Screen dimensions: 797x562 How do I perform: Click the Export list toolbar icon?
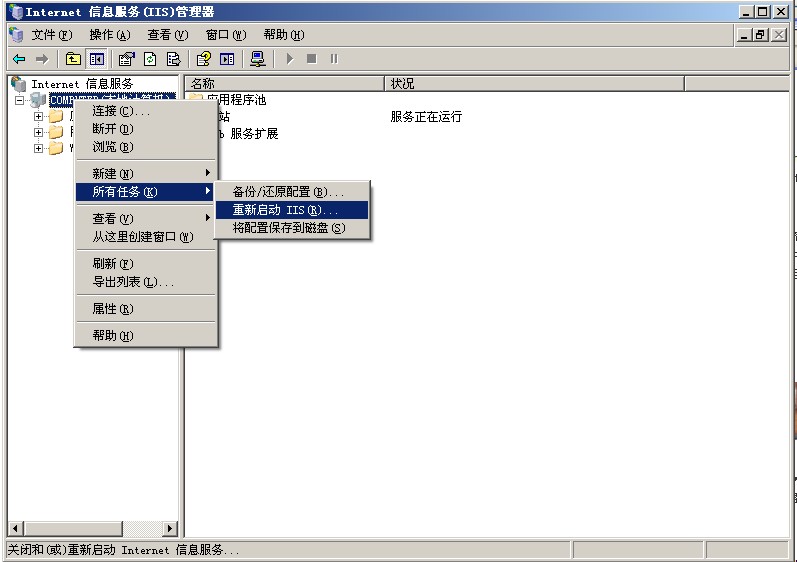(173, 59)
